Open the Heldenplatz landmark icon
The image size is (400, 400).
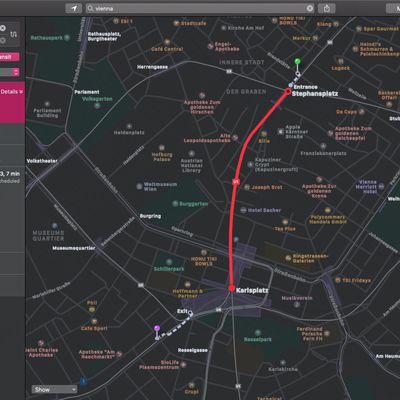point(129,126)
